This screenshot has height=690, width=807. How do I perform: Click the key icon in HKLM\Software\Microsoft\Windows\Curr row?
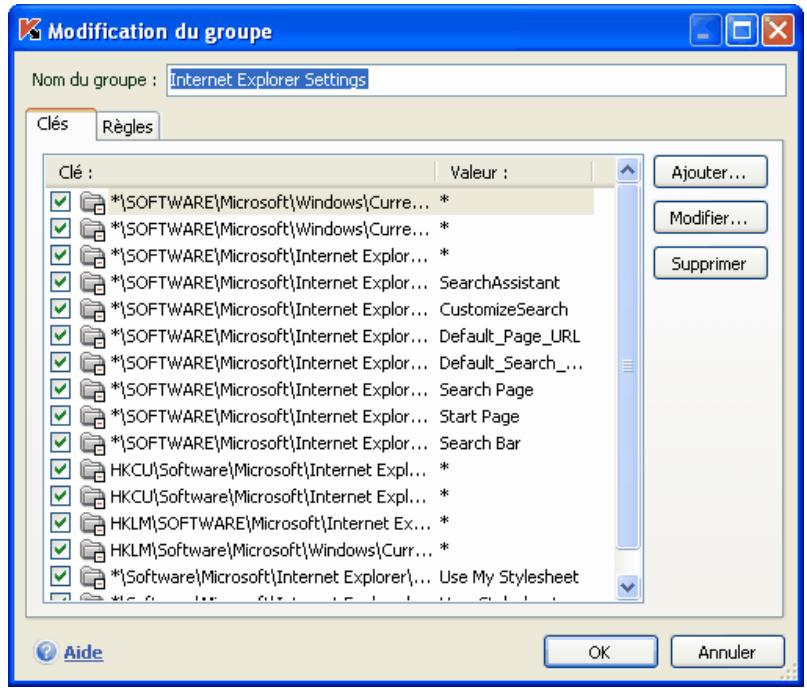93,550
